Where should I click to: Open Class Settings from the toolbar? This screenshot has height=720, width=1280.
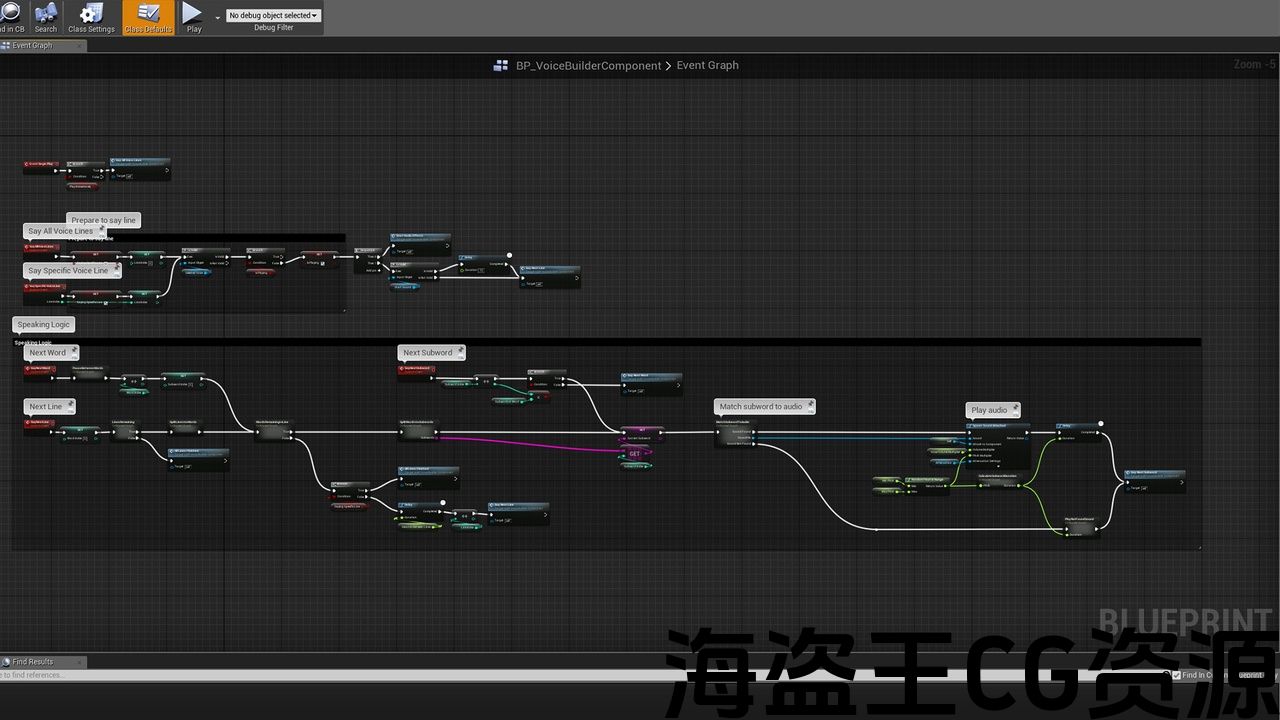91,17
